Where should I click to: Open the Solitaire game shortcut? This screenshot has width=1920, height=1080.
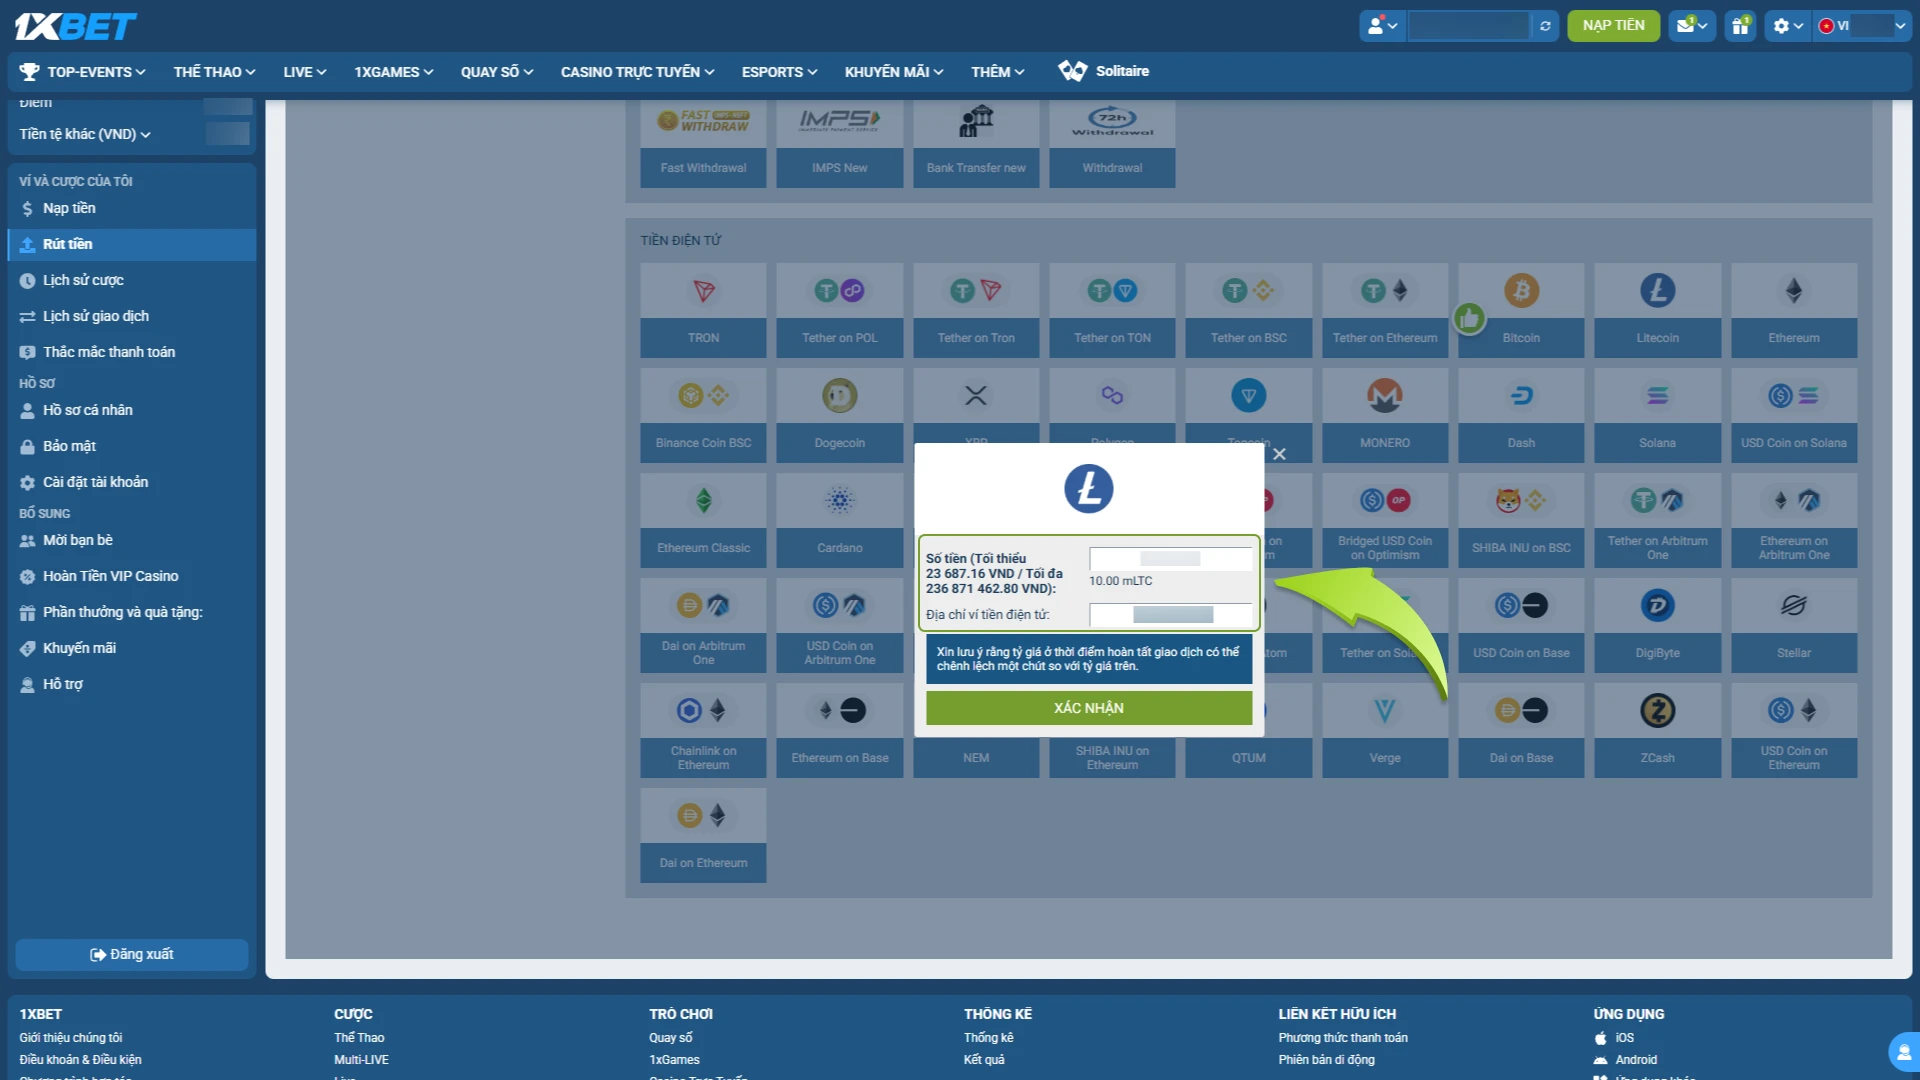1104,71
